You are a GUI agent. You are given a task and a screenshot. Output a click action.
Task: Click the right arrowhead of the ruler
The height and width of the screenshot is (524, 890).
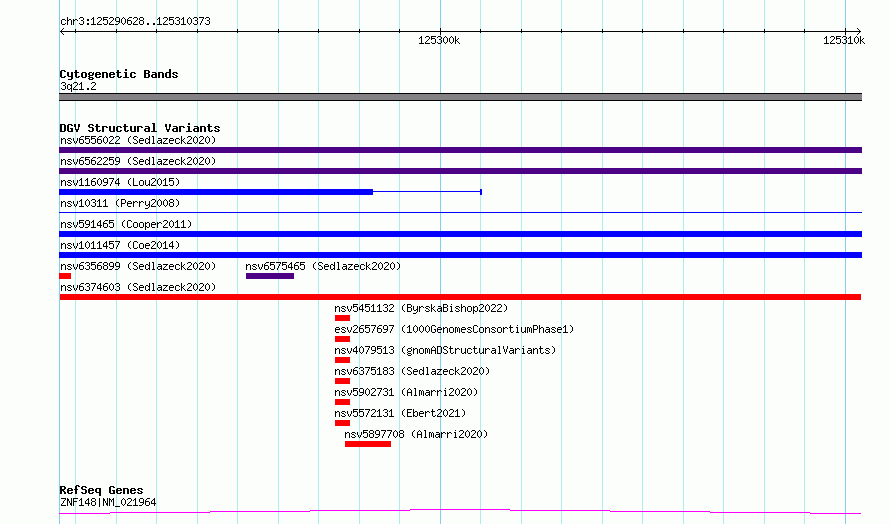[858, 31]
